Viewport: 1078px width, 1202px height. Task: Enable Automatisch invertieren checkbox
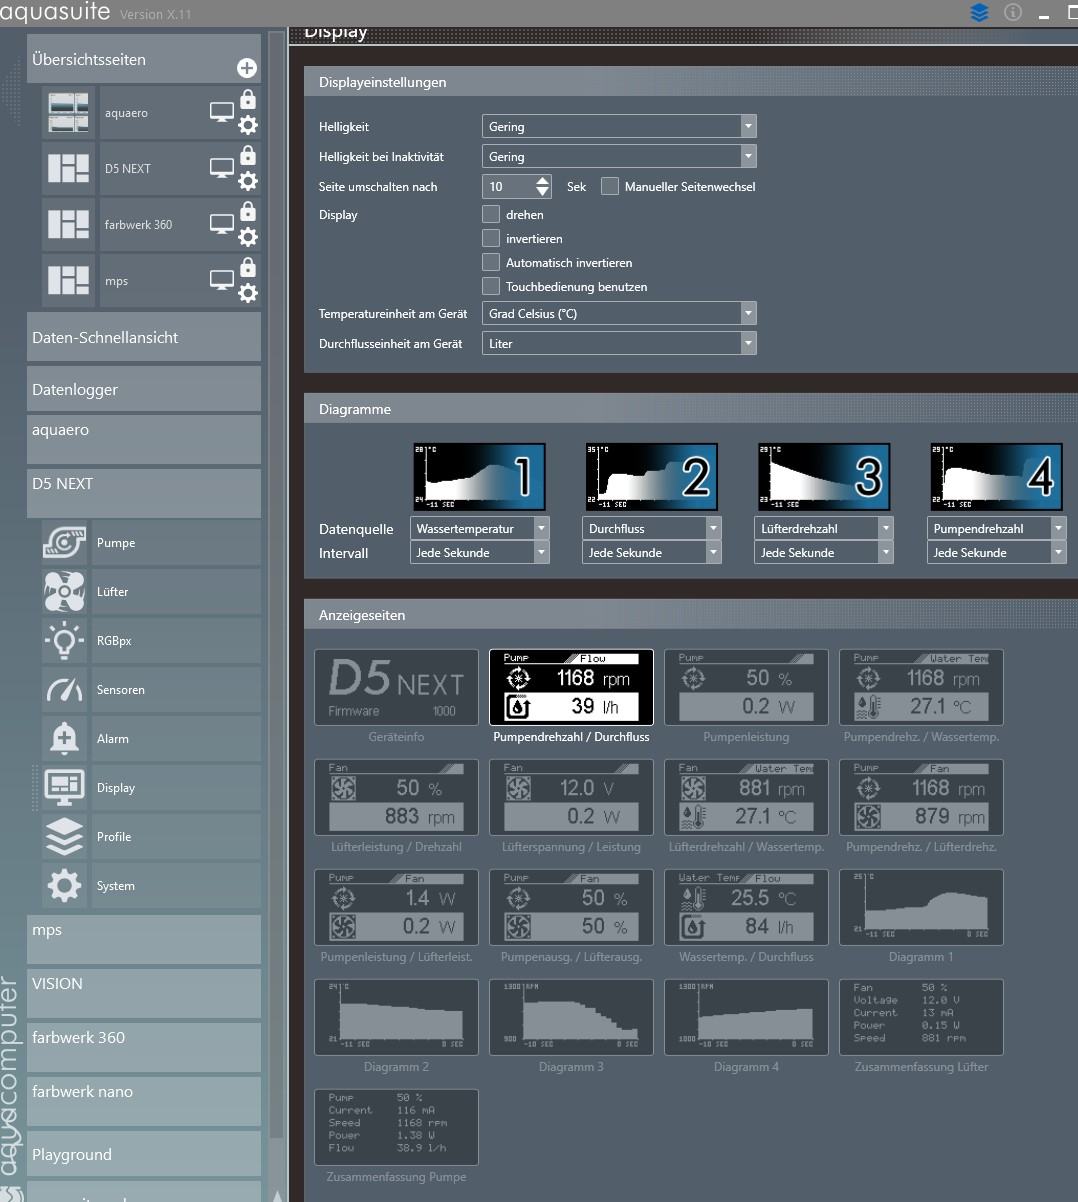(x=491, y=262)
